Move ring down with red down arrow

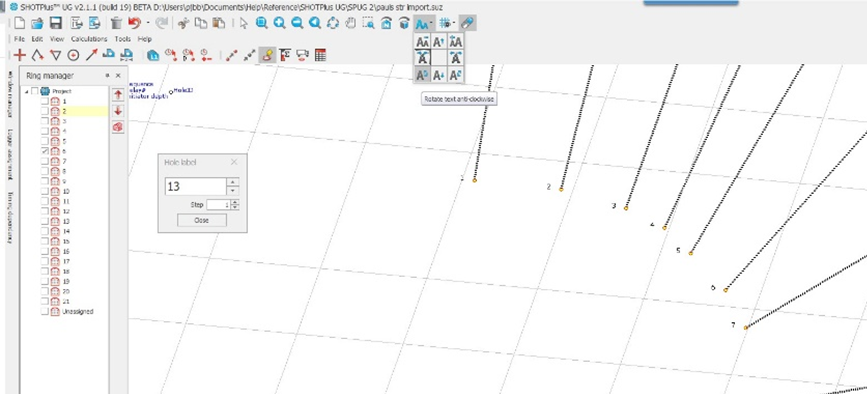[118, 111]
